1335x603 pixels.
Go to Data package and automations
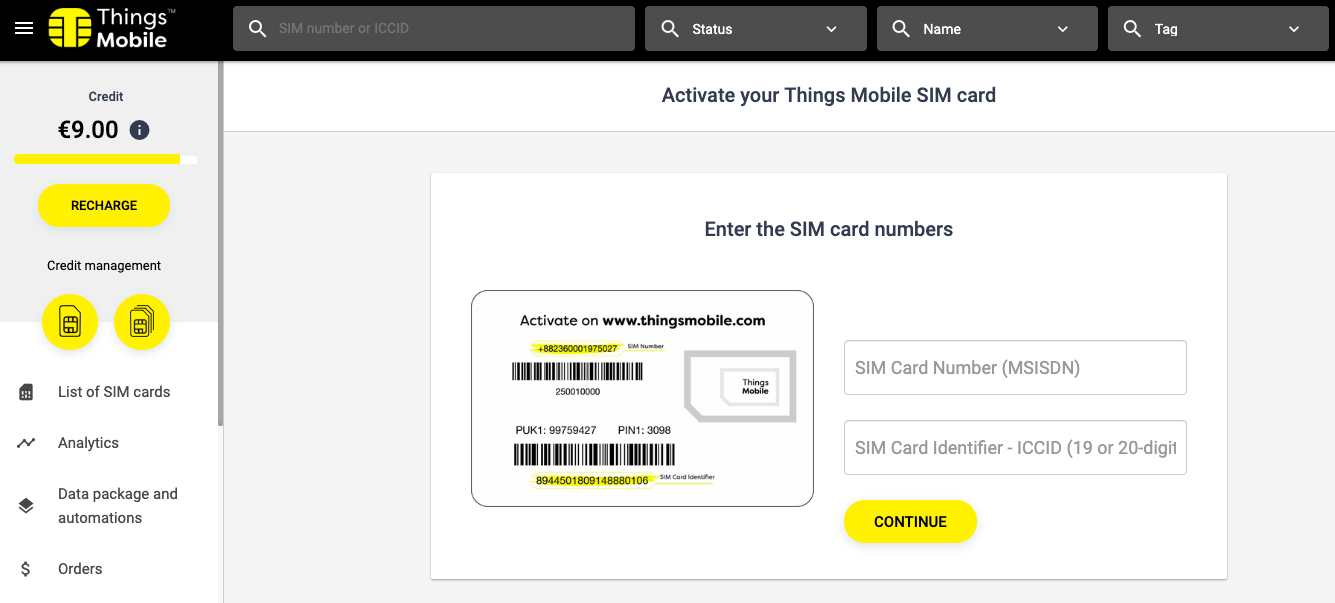pos(118,506)
